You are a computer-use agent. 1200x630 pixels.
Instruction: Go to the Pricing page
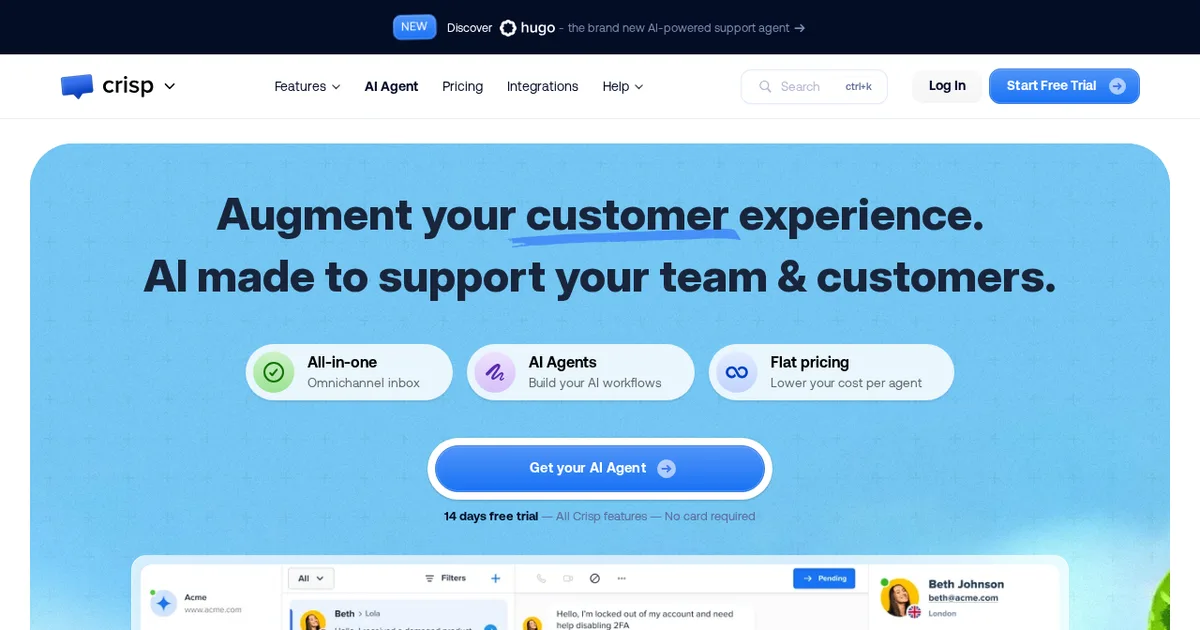point(462,87)
